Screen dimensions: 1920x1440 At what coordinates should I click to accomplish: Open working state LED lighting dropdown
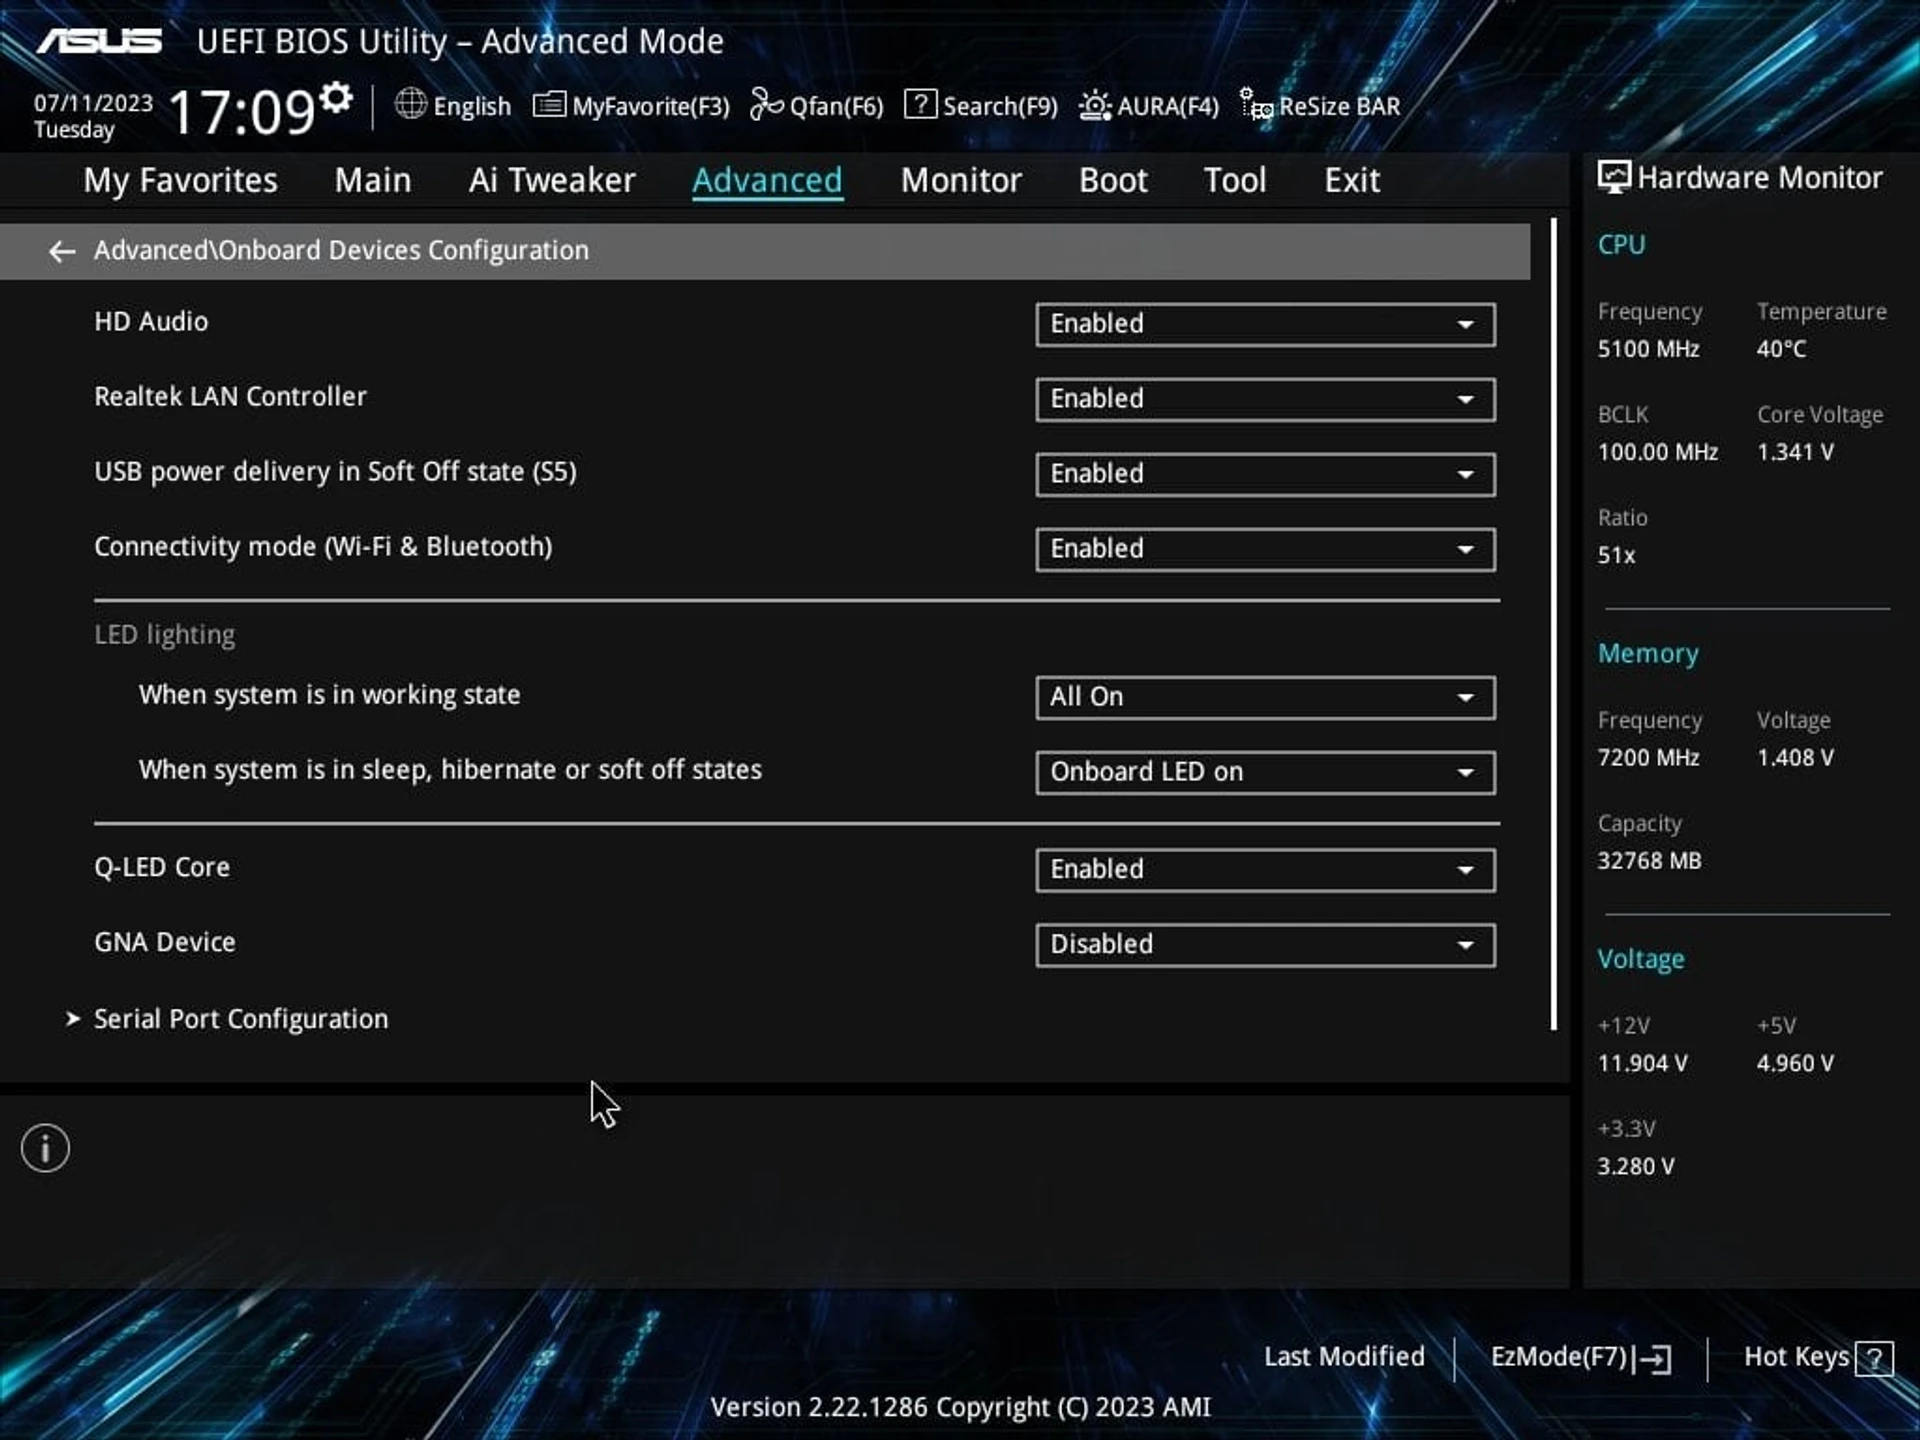click(1265, 697)
